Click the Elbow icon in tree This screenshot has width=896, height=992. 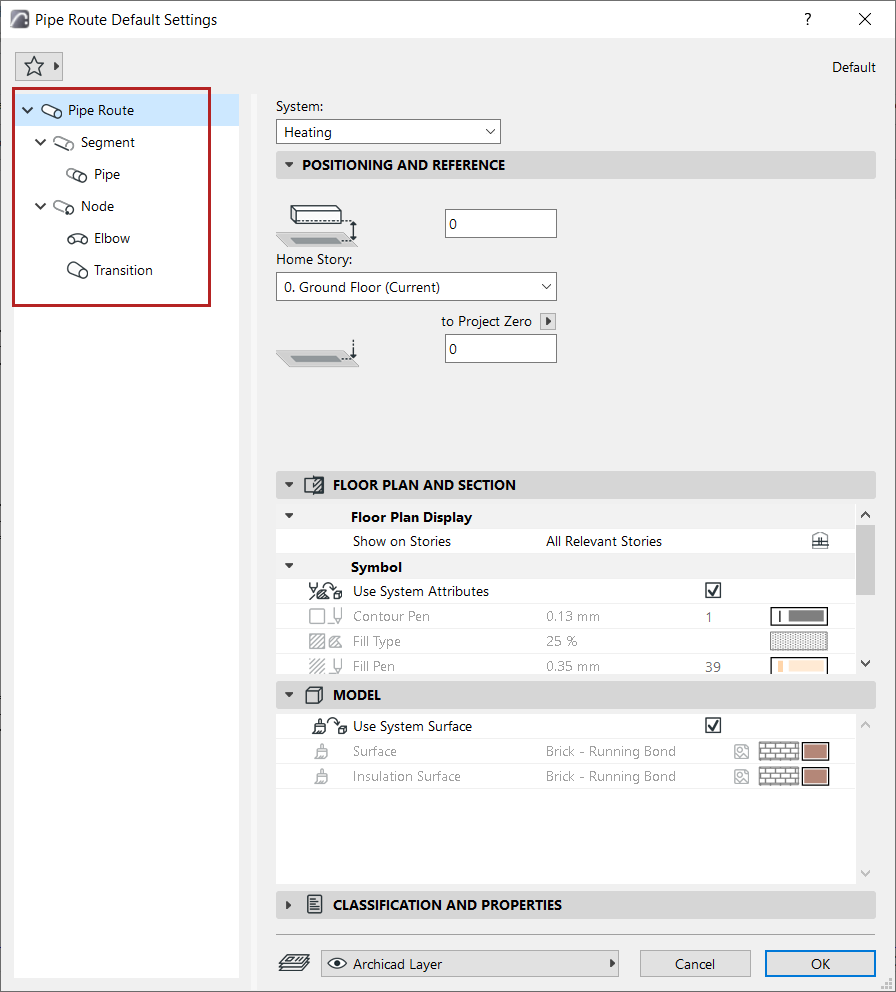pos(77,239)
